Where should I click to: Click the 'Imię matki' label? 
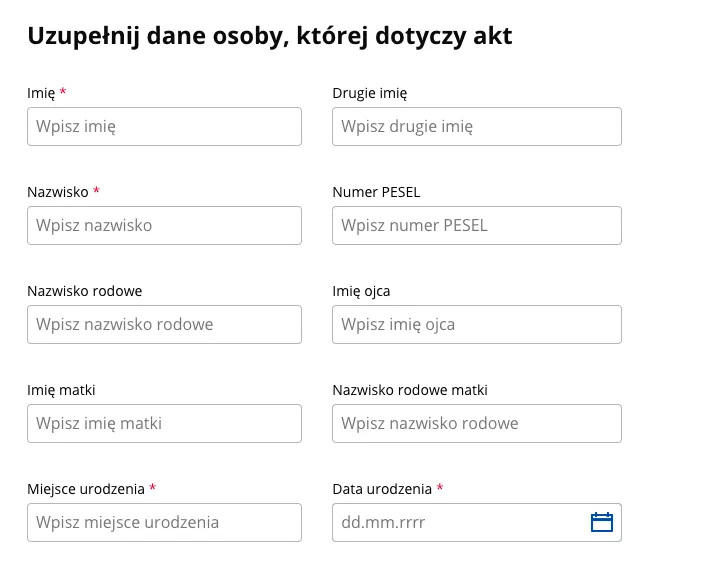click(61, 390)
